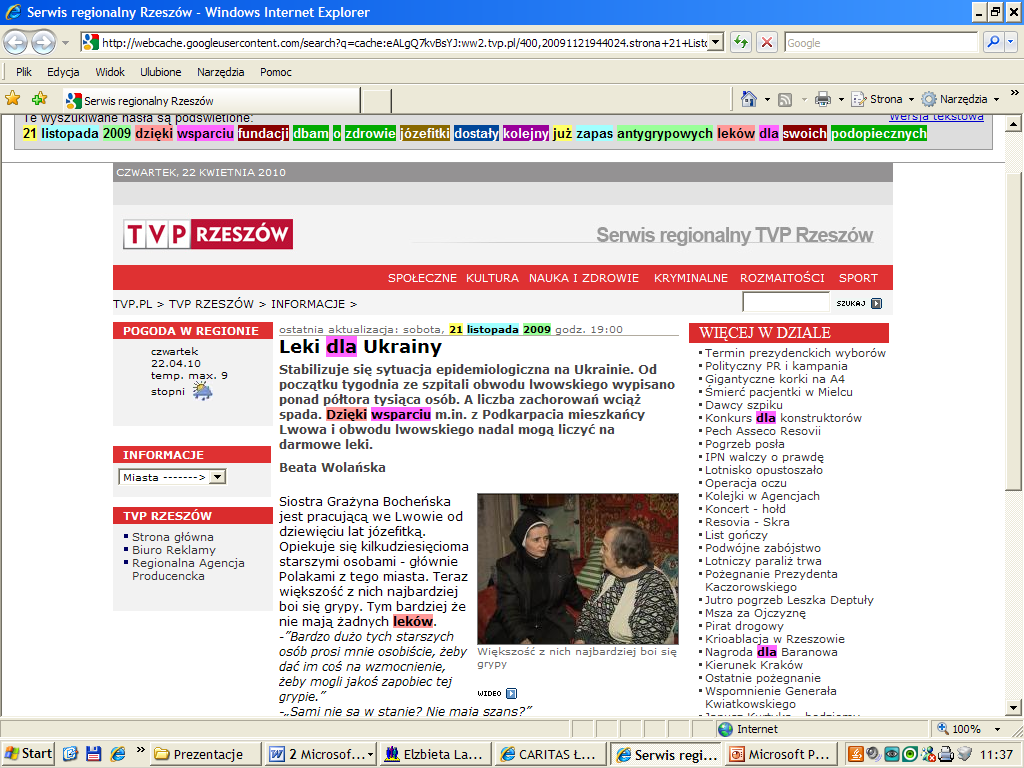The width and height of the screenshot is (1024, 768).
Task: Open the Edycja menu
Action: (63, 72)
